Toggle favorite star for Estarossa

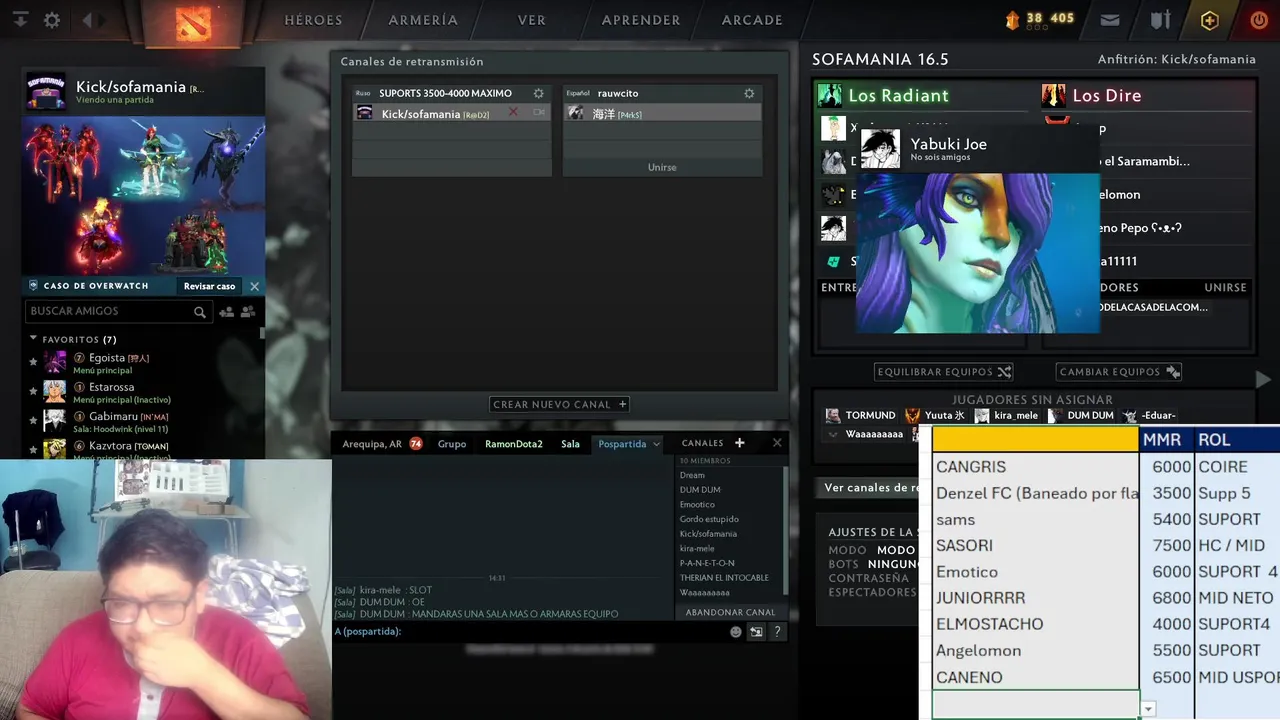click(33, 391)
